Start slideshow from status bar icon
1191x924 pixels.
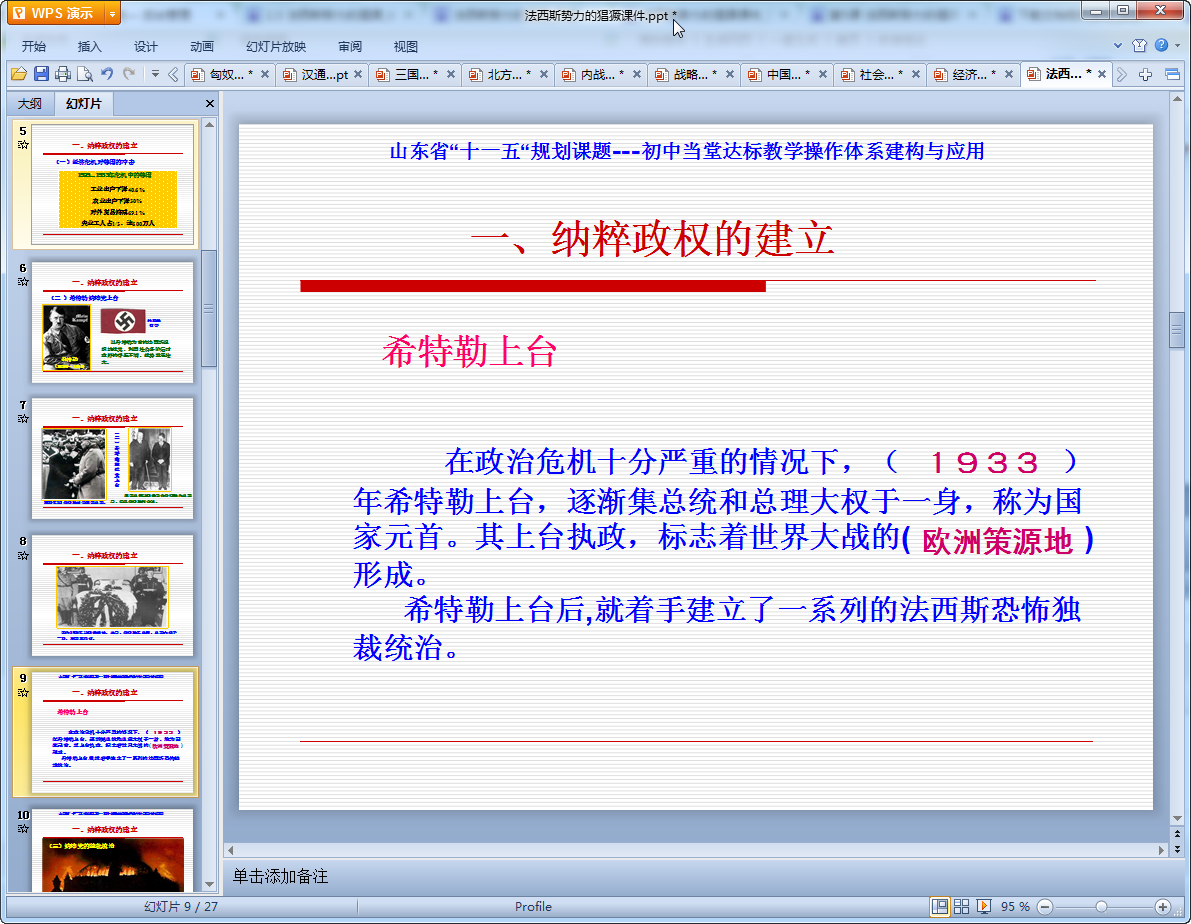[984, 907]
